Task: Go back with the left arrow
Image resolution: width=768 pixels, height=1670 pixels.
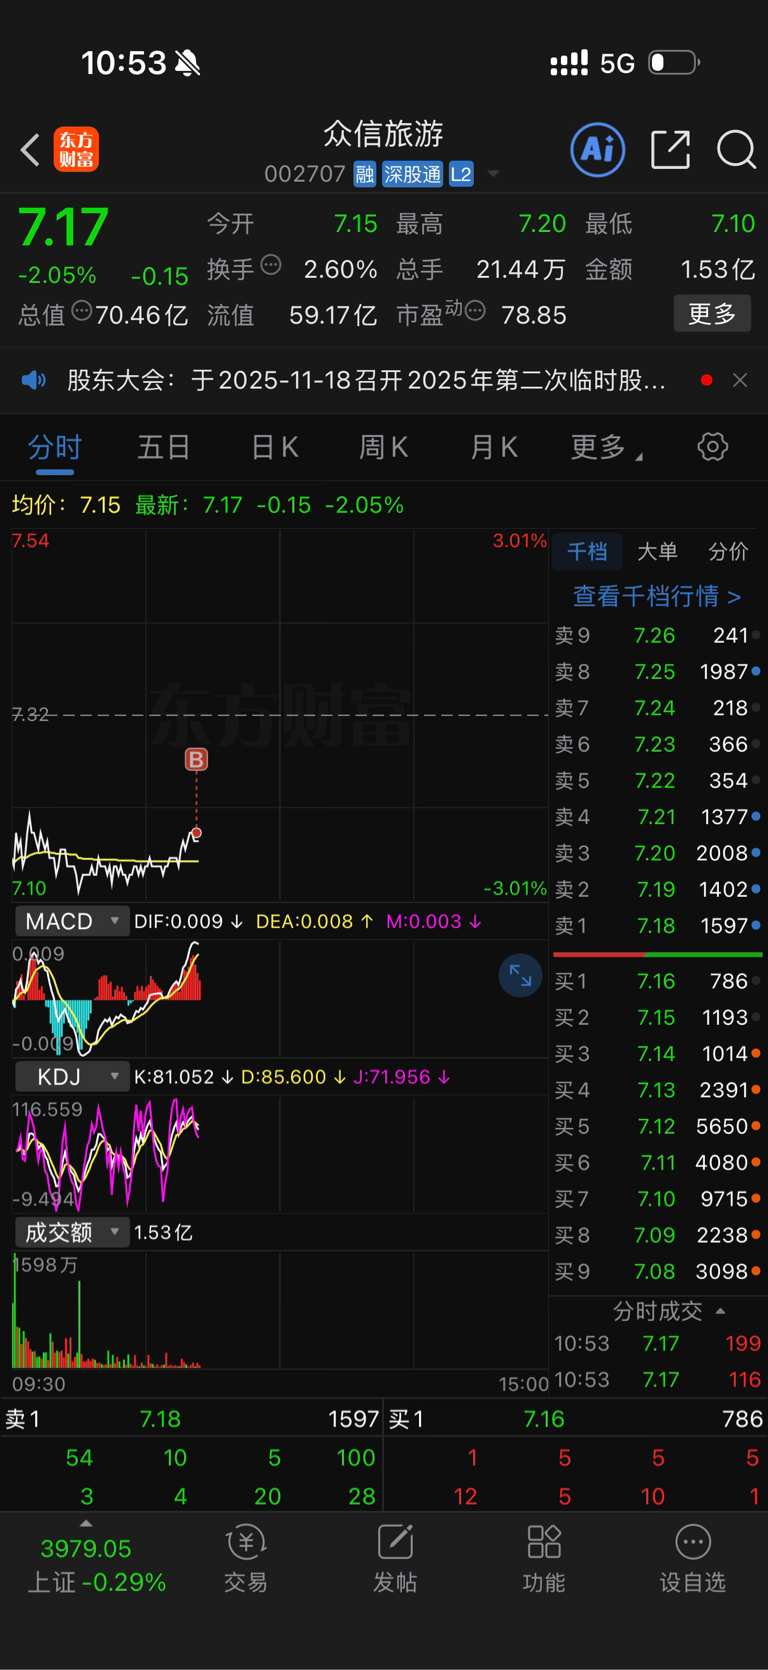Action: click(30, 150)
